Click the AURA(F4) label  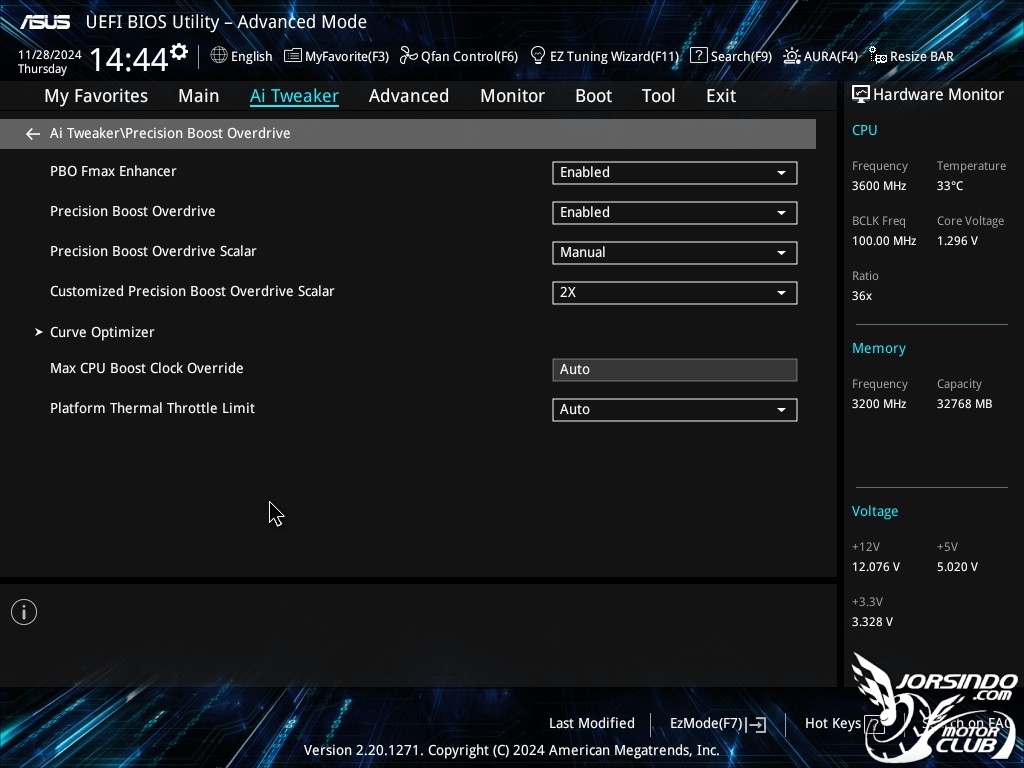click(831, 56)
